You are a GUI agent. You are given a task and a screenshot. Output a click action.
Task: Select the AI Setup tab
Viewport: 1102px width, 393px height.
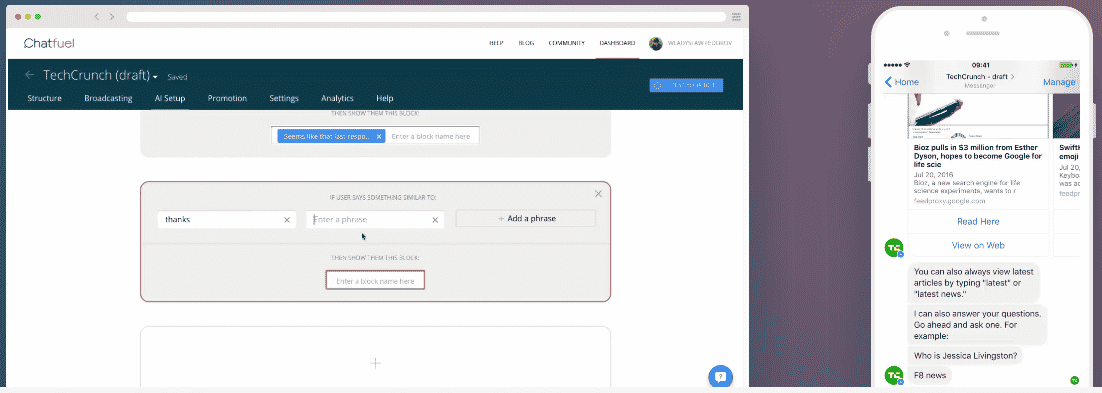tap(170, 98)
